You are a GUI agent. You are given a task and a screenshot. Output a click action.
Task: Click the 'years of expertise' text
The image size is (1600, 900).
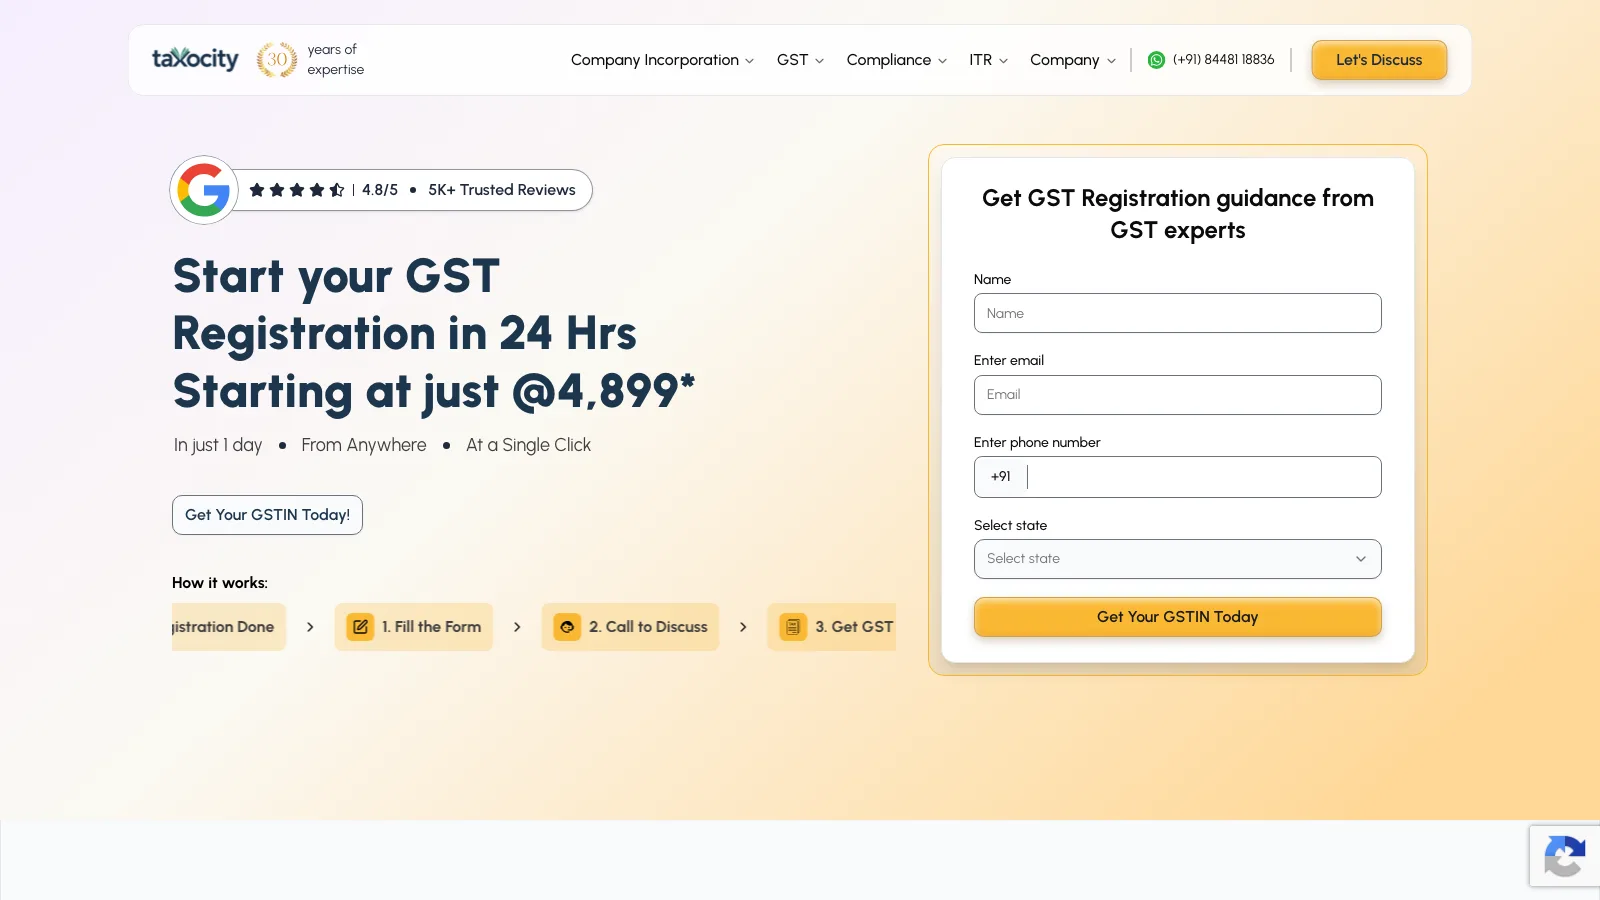click(x=335, y=59)
